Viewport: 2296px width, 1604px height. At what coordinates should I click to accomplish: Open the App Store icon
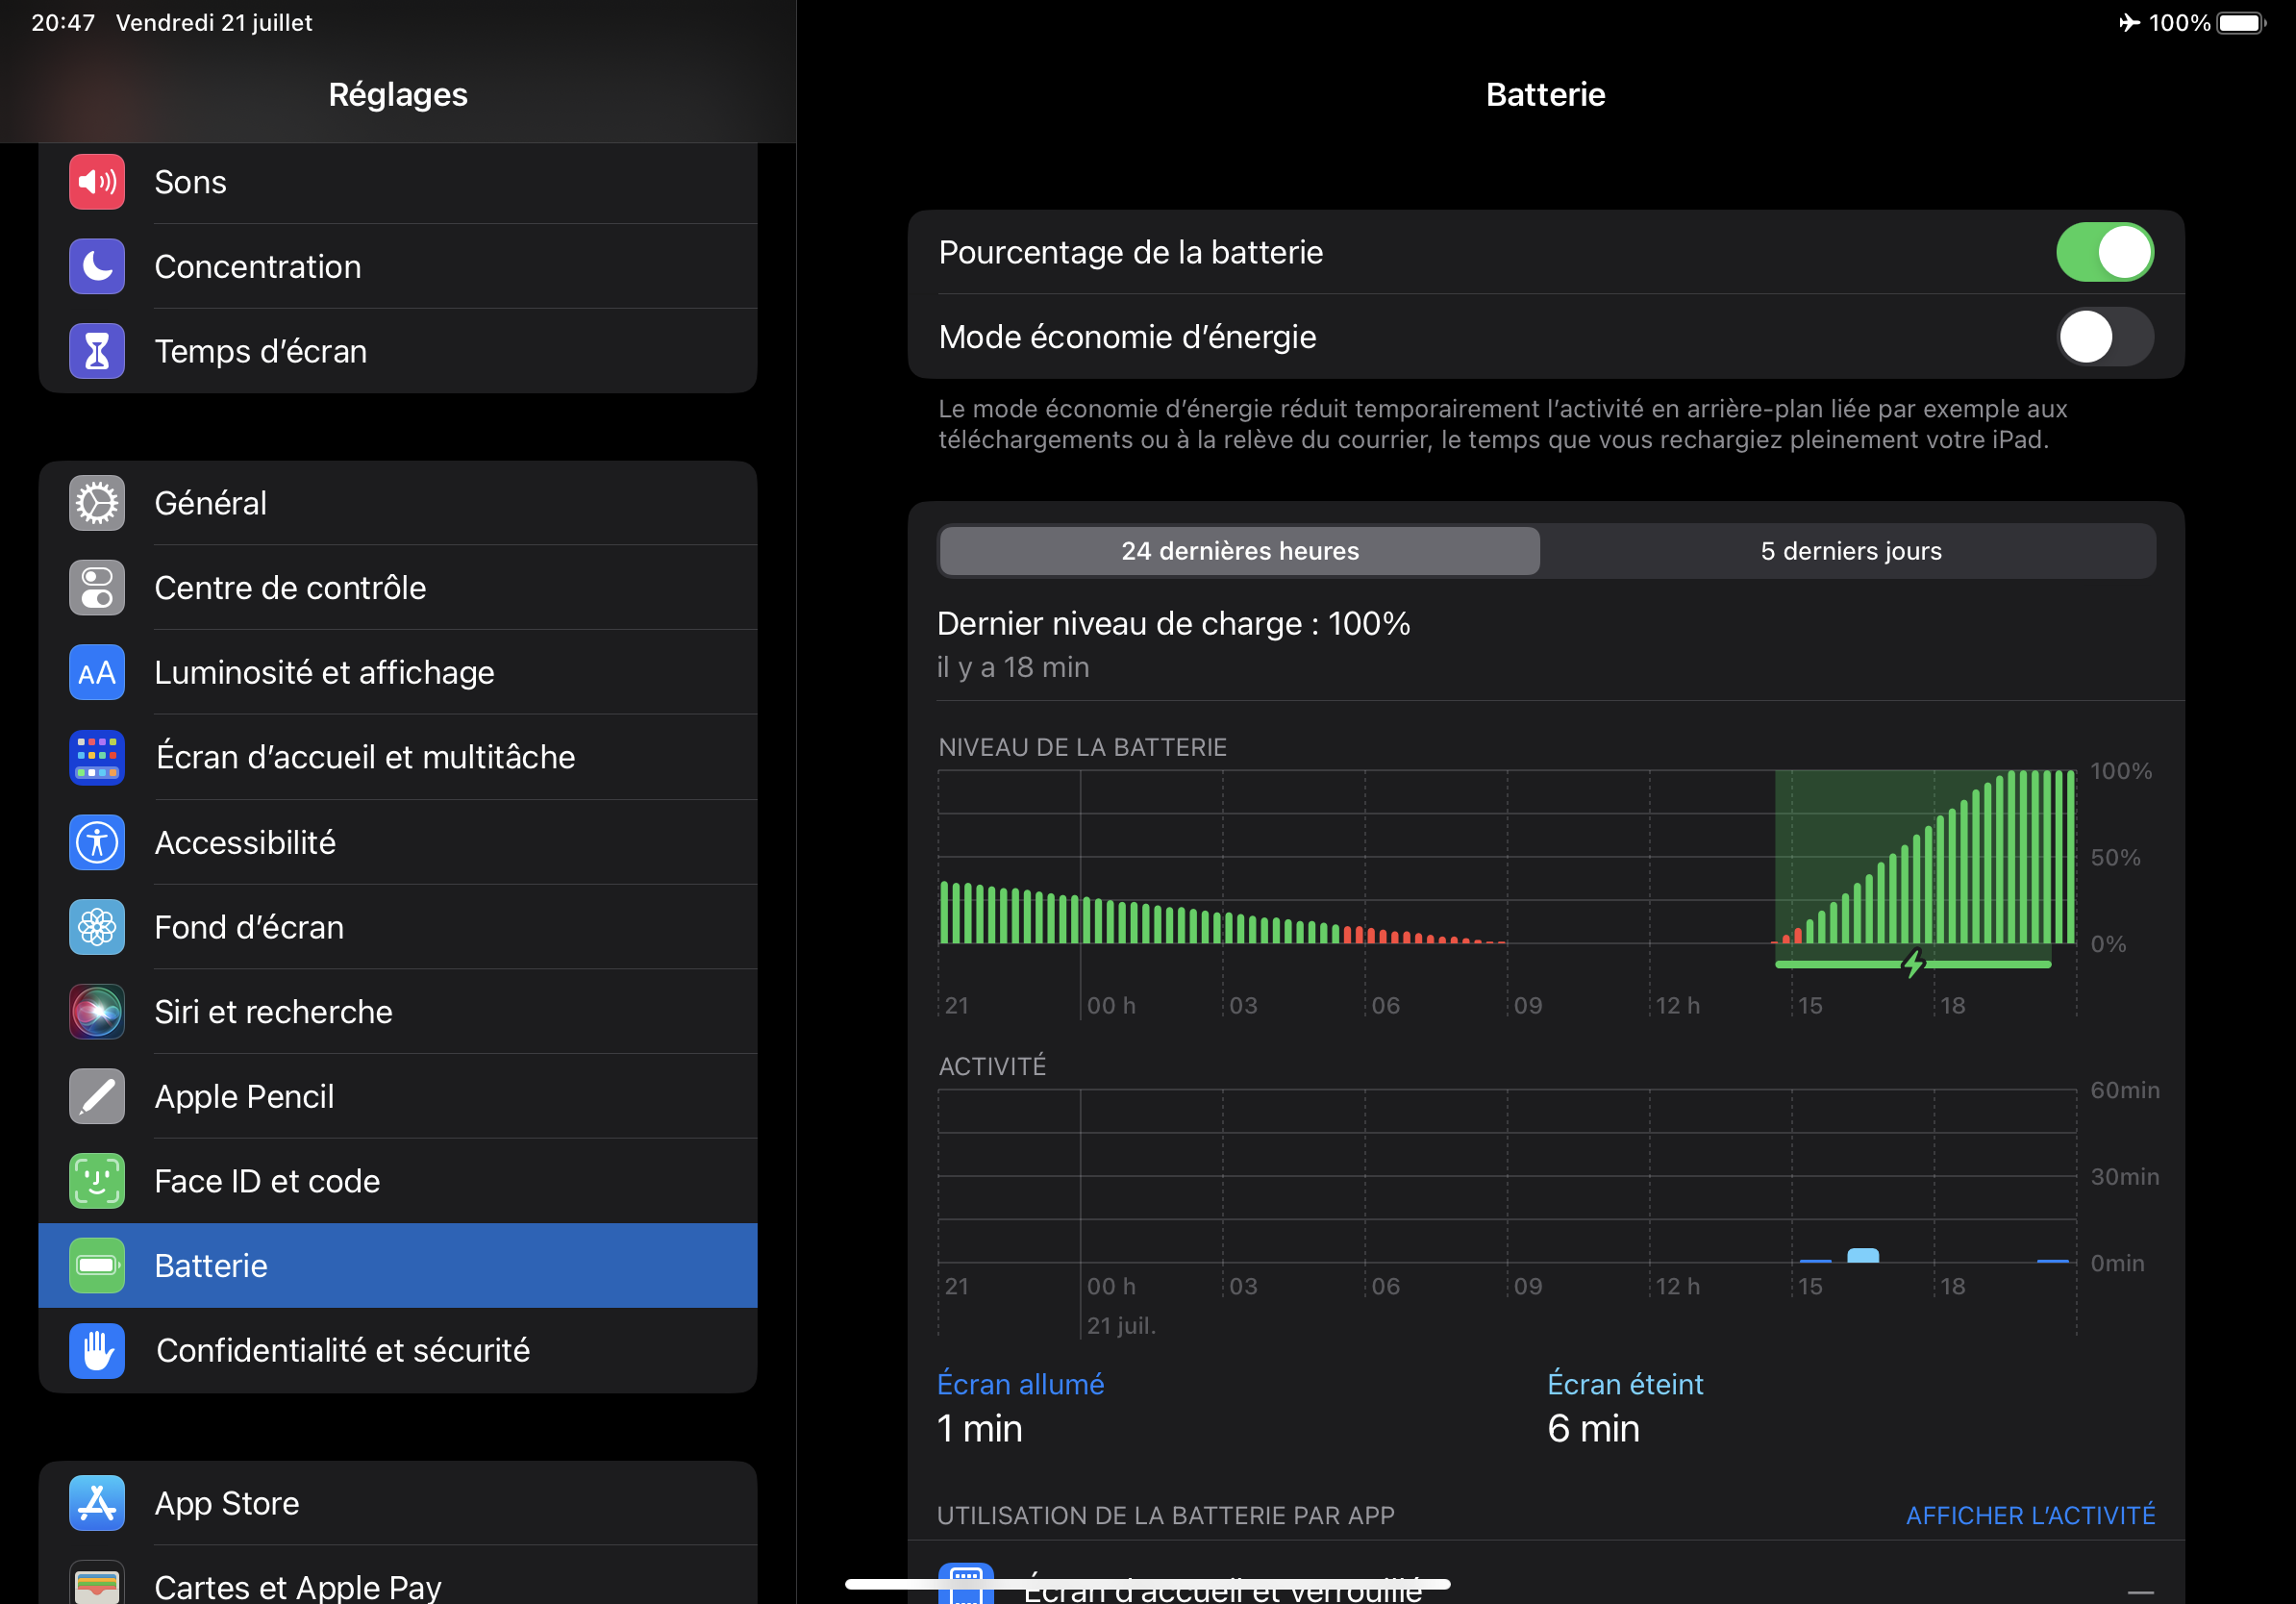coord(97,1503)
